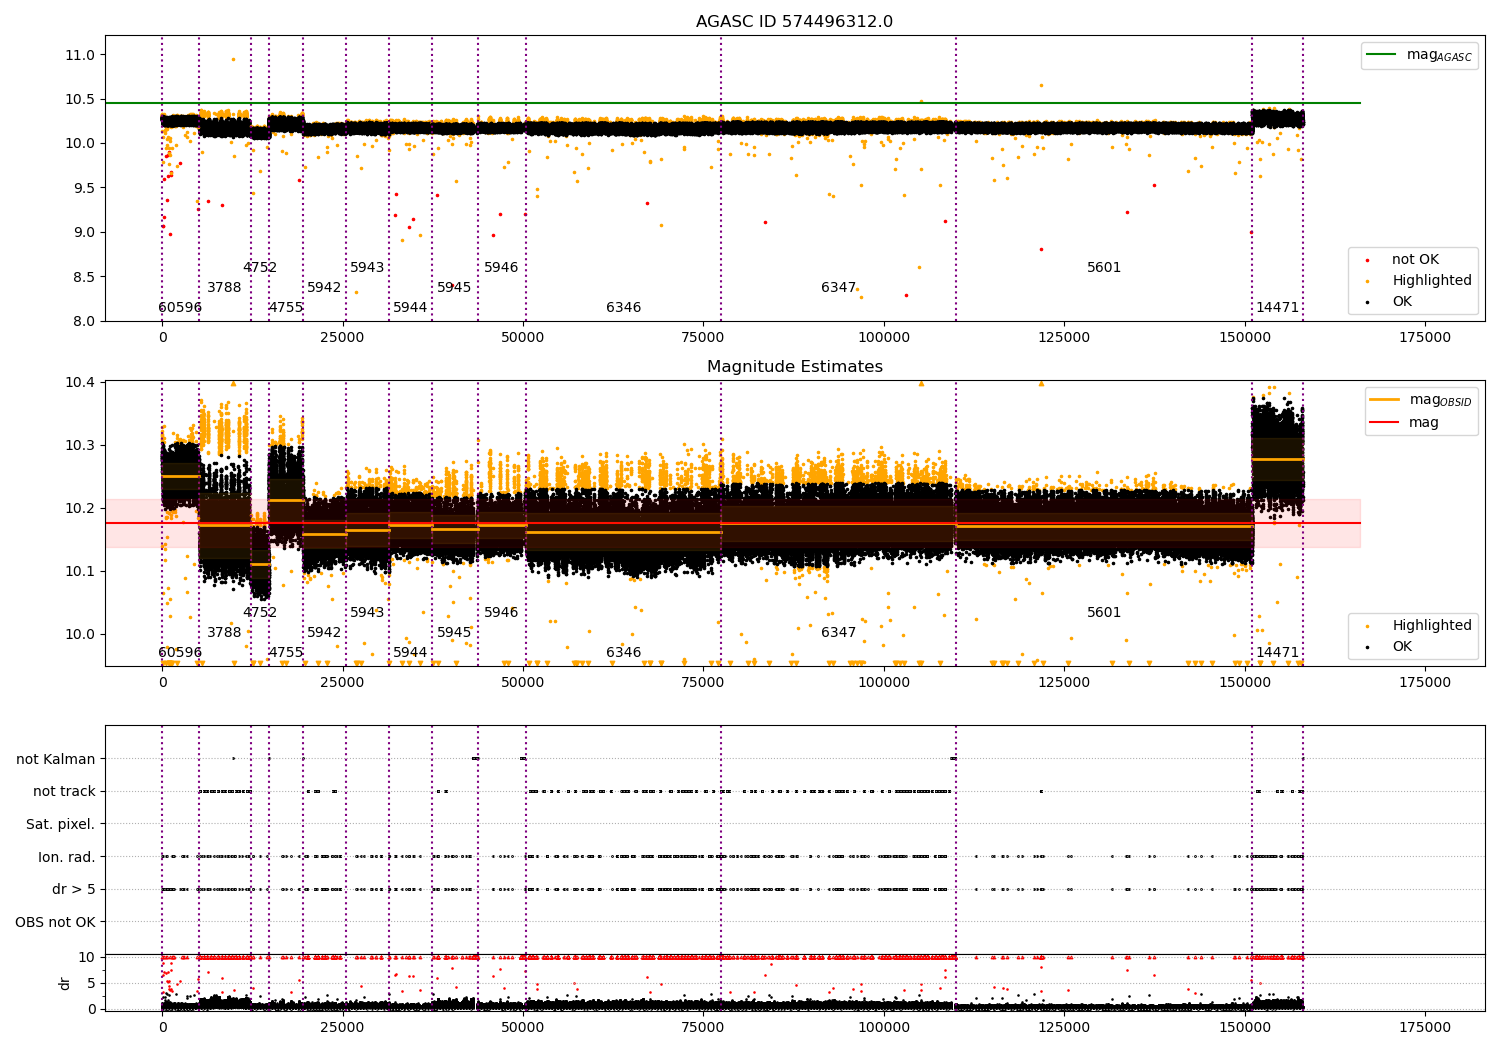Image resolution: width=1500 pixels, height=1050 pixels.
Task: Click obsid label '5601' in Magnitude Estimates plot
Action: pyautogui.click(x=1104, y=612)
